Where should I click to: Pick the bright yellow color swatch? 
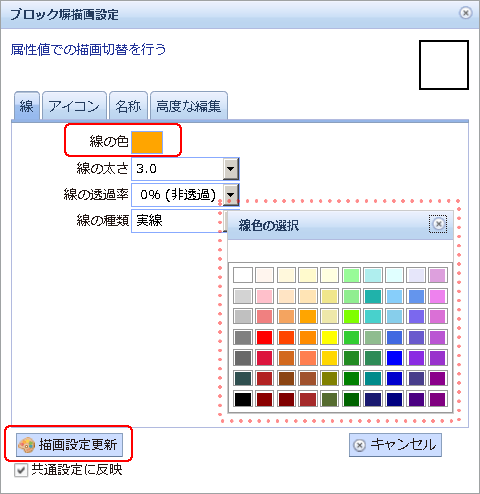tap(329, 337)
